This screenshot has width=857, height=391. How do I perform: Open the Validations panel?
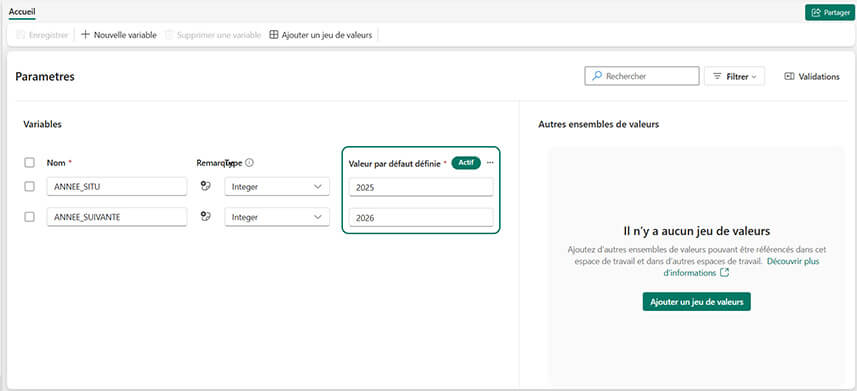tap(812, 77)
